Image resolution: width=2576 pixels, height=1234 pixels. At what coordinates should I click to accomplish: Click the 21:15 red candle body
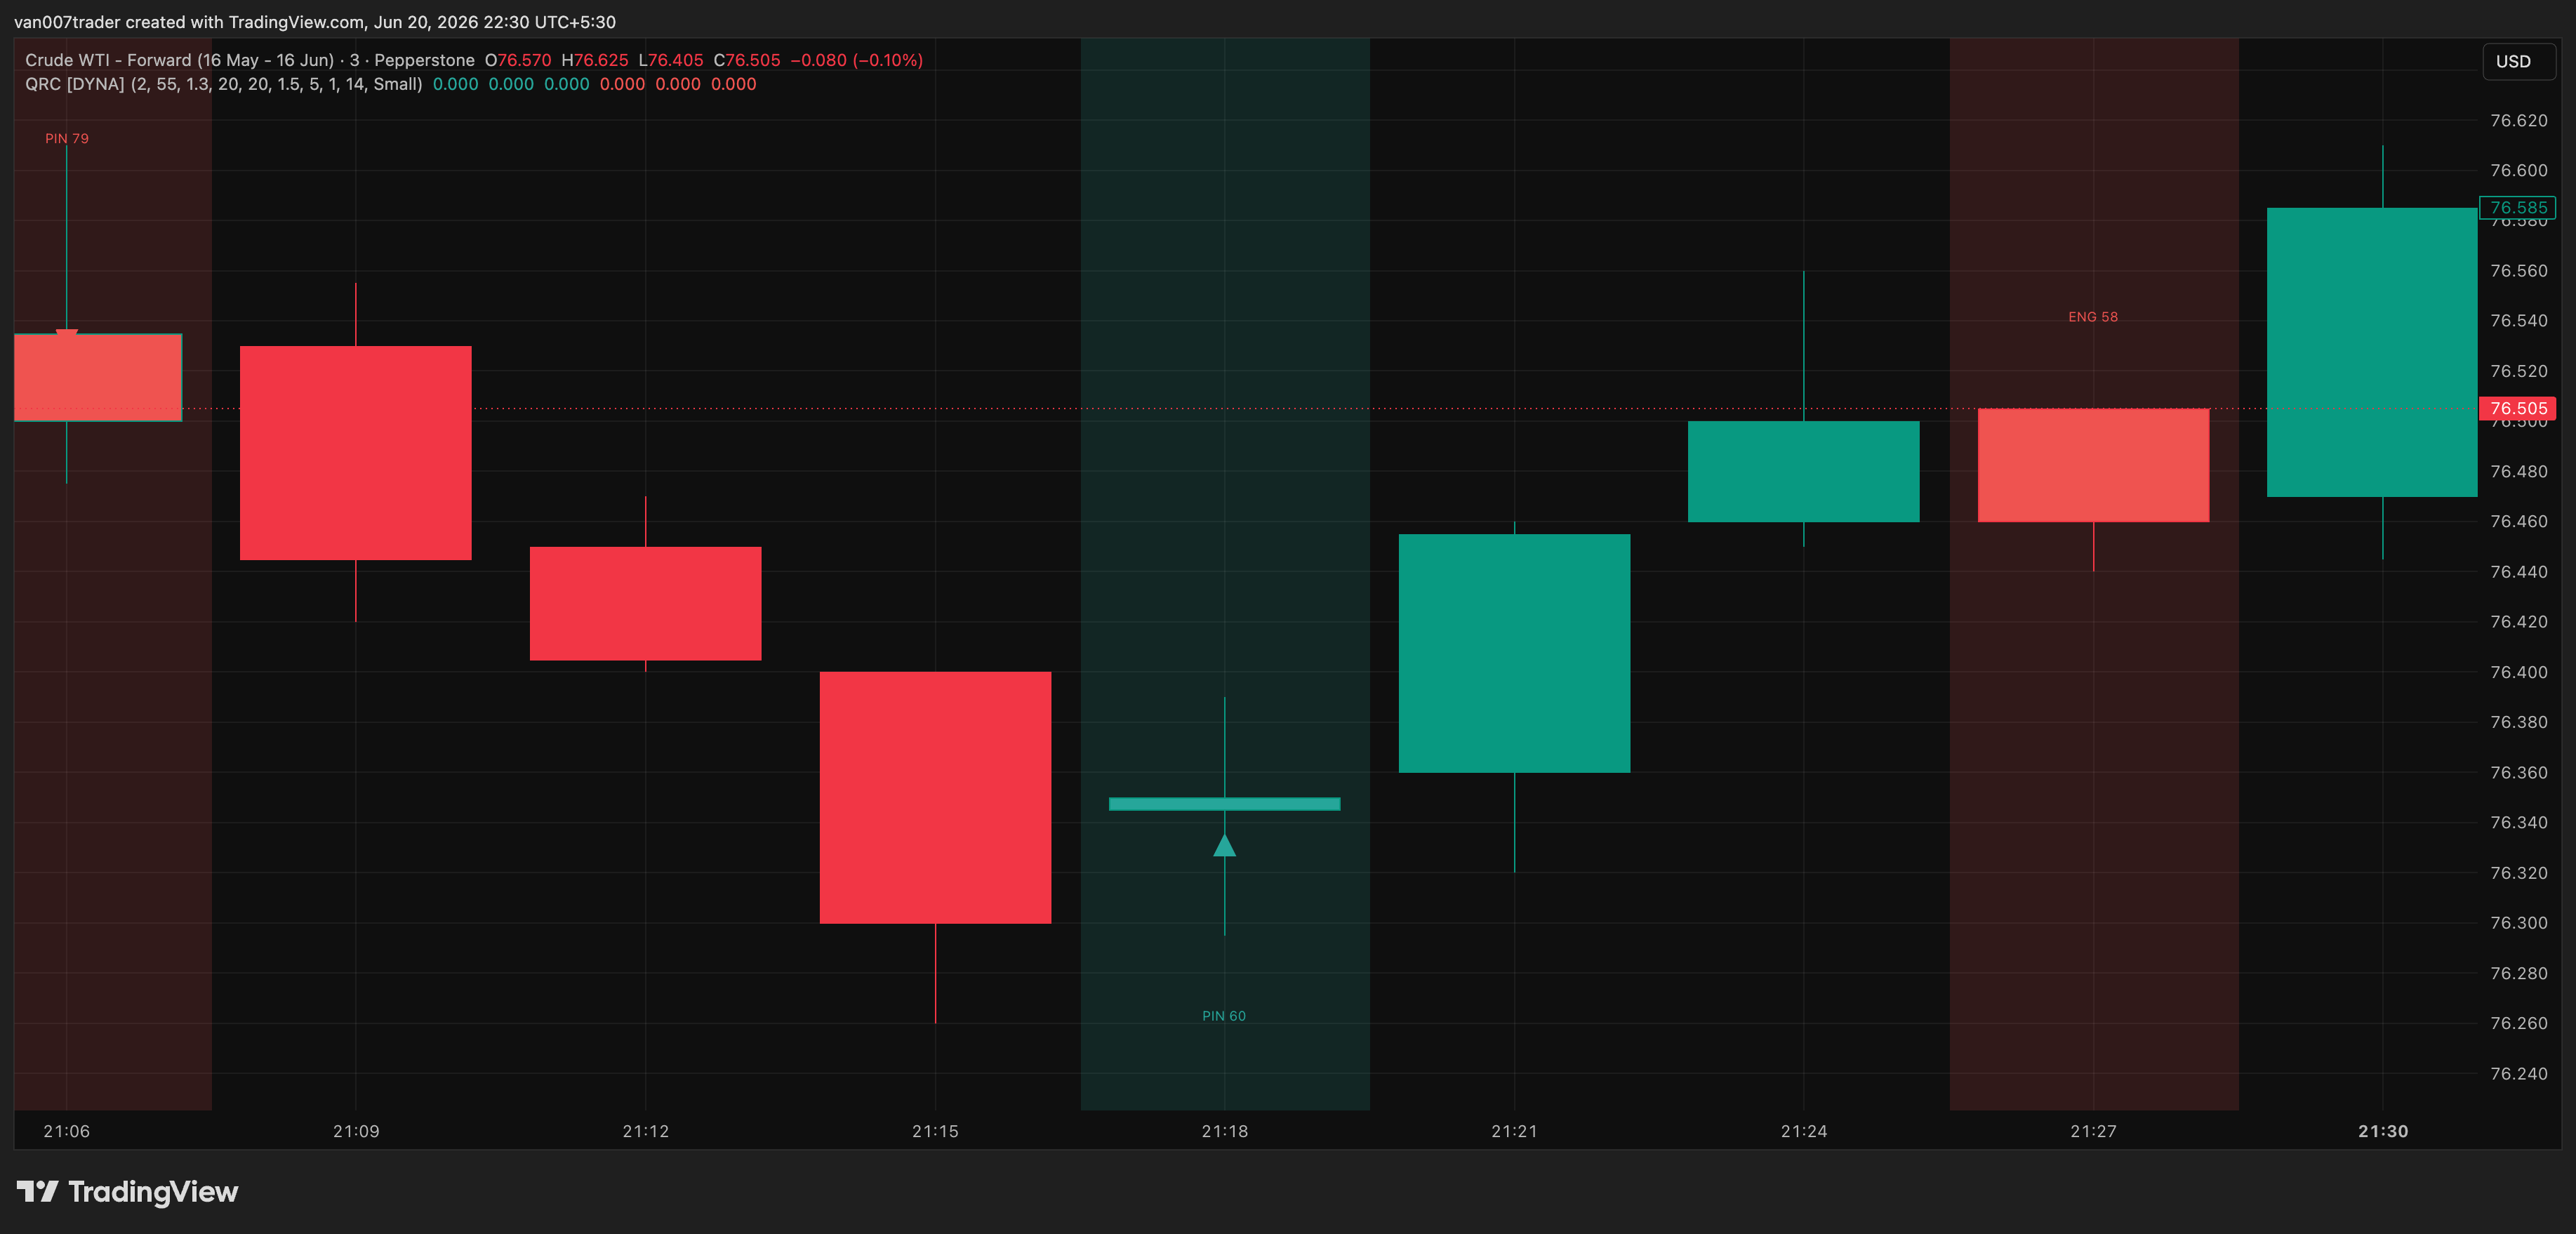(935, 797)
